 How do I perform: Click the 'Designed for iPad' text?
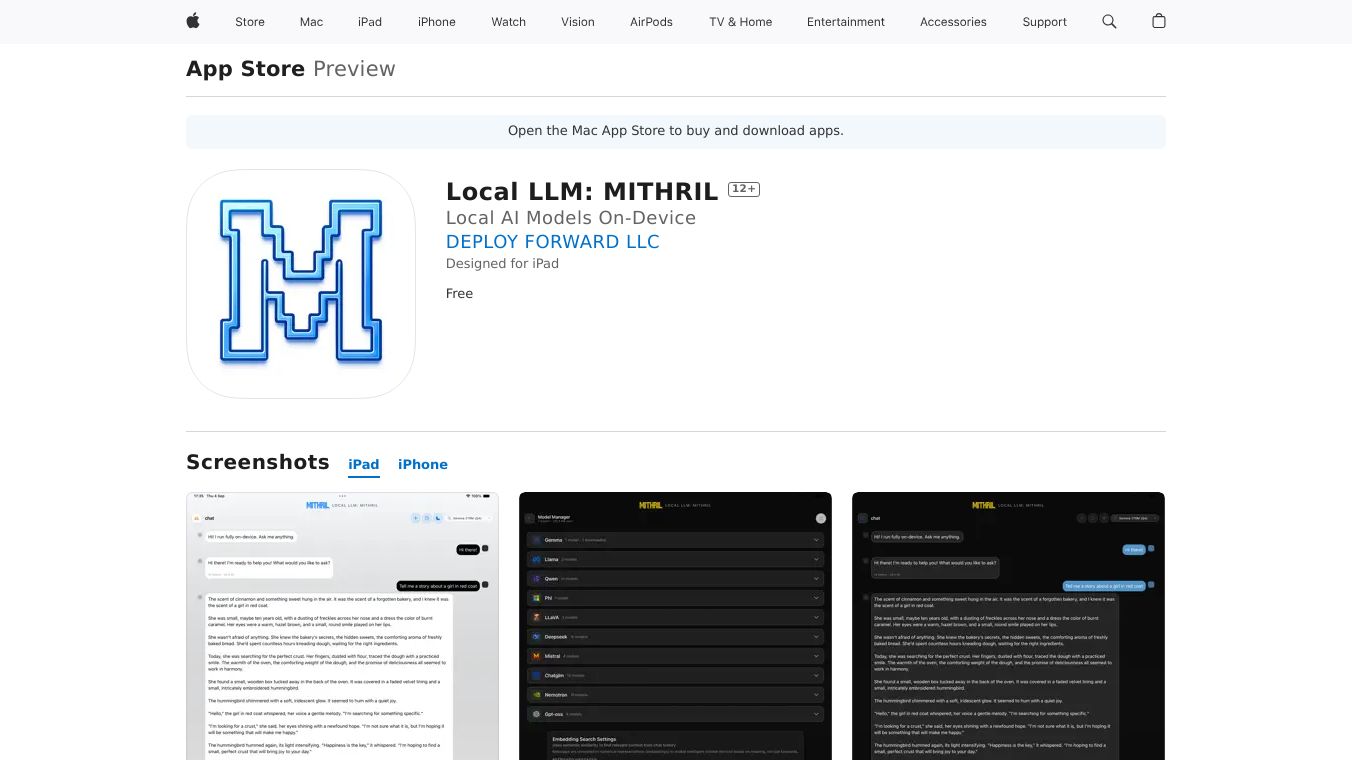tap(502, 264)
